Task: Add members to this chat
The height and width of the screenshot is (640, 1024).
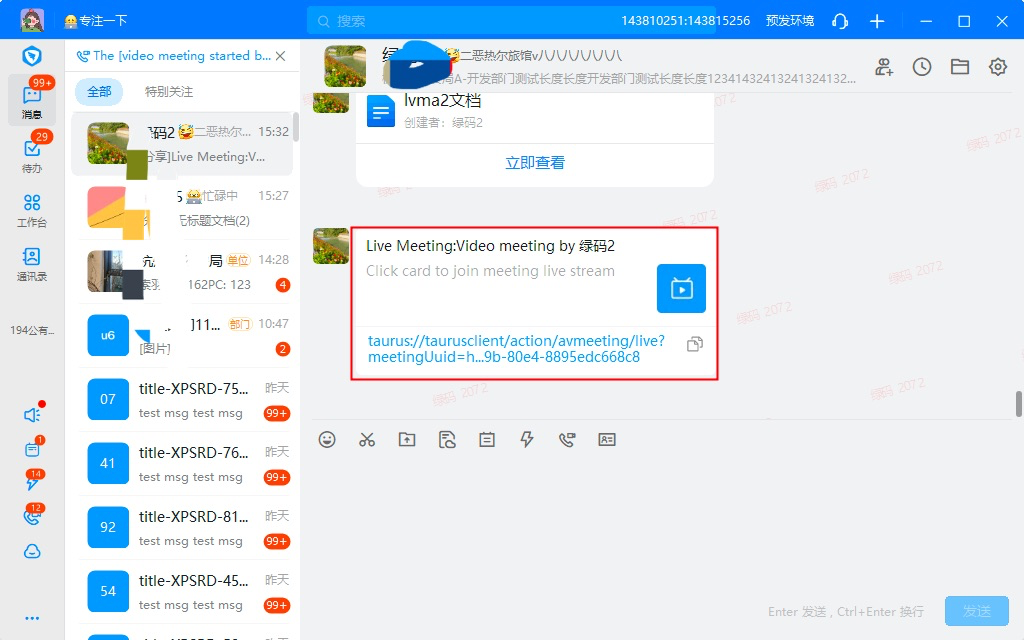Action: pos(884,67)
